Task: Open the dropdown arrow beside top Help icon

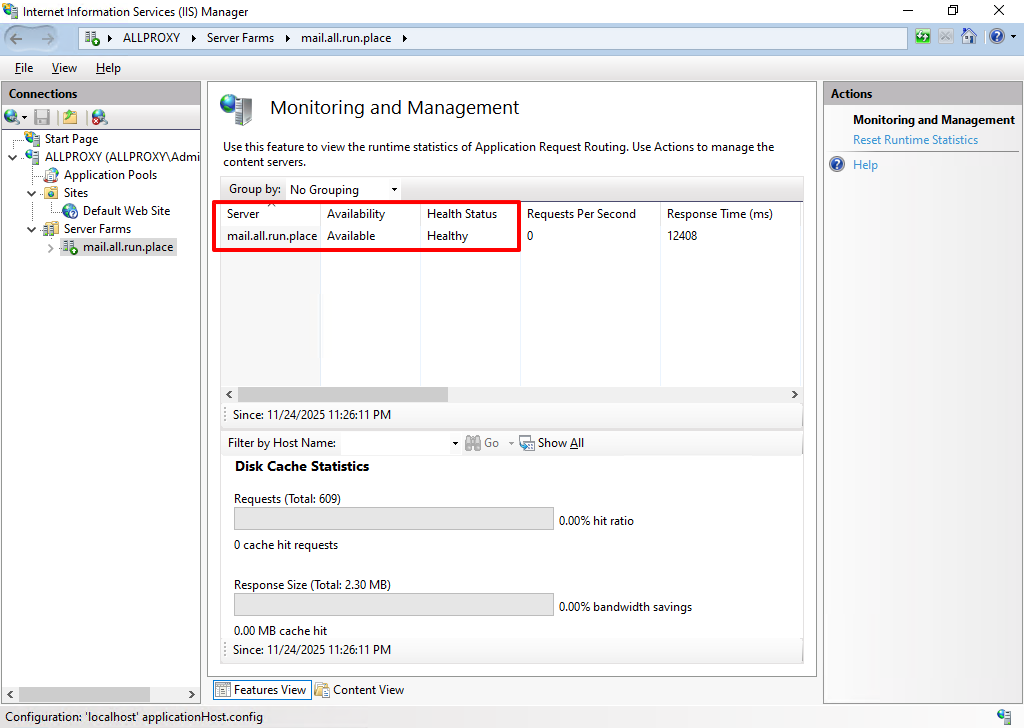Action: (1014, 37)
